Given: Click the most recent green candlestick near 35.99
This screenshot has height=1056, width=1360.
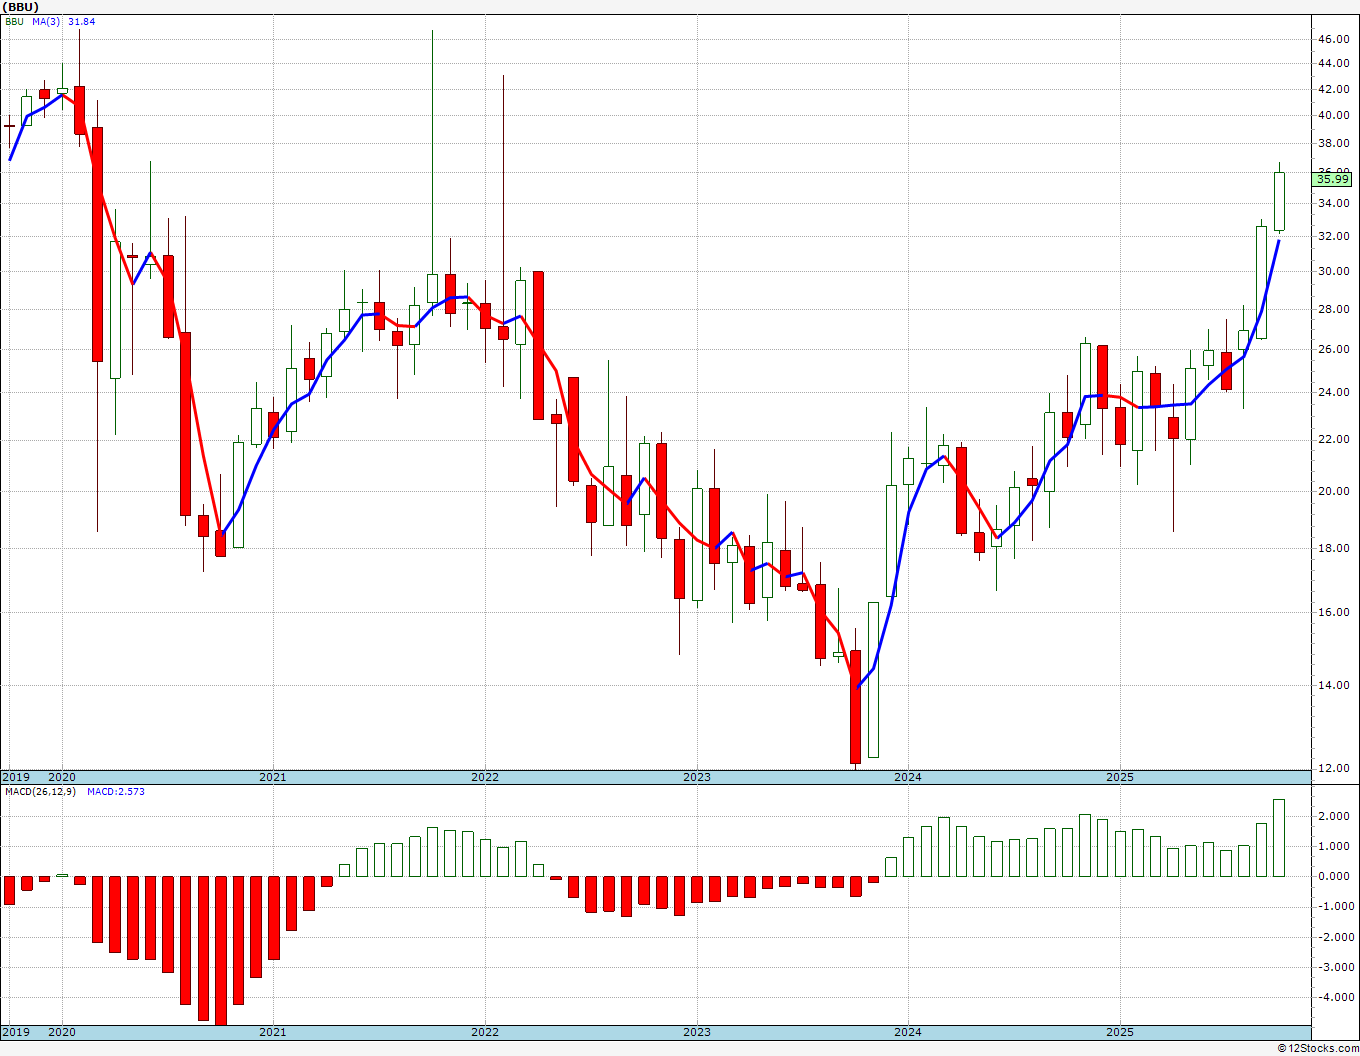Looking at the screenshot, I should tap(1279, 201).
